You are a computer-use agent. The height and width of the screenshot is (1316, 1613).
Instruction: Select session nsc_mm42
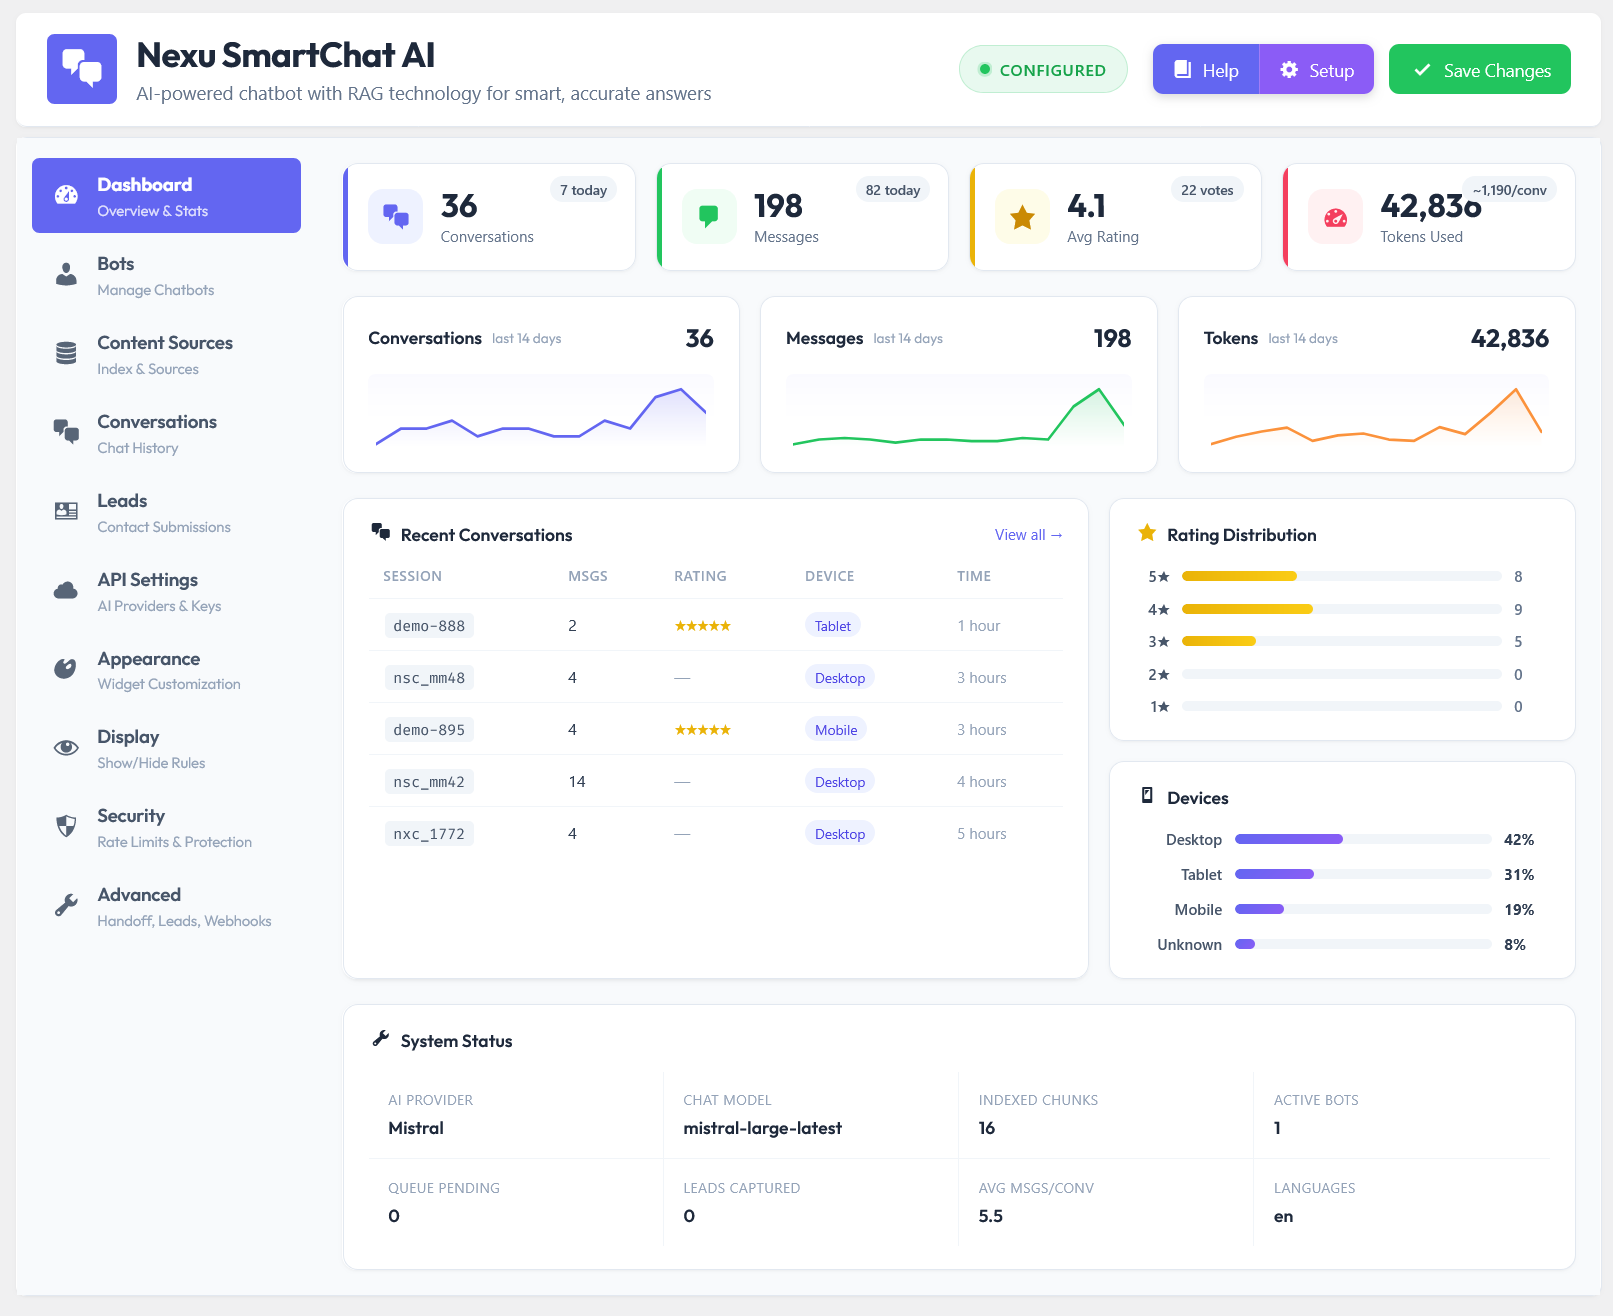[x=429, y=781]
